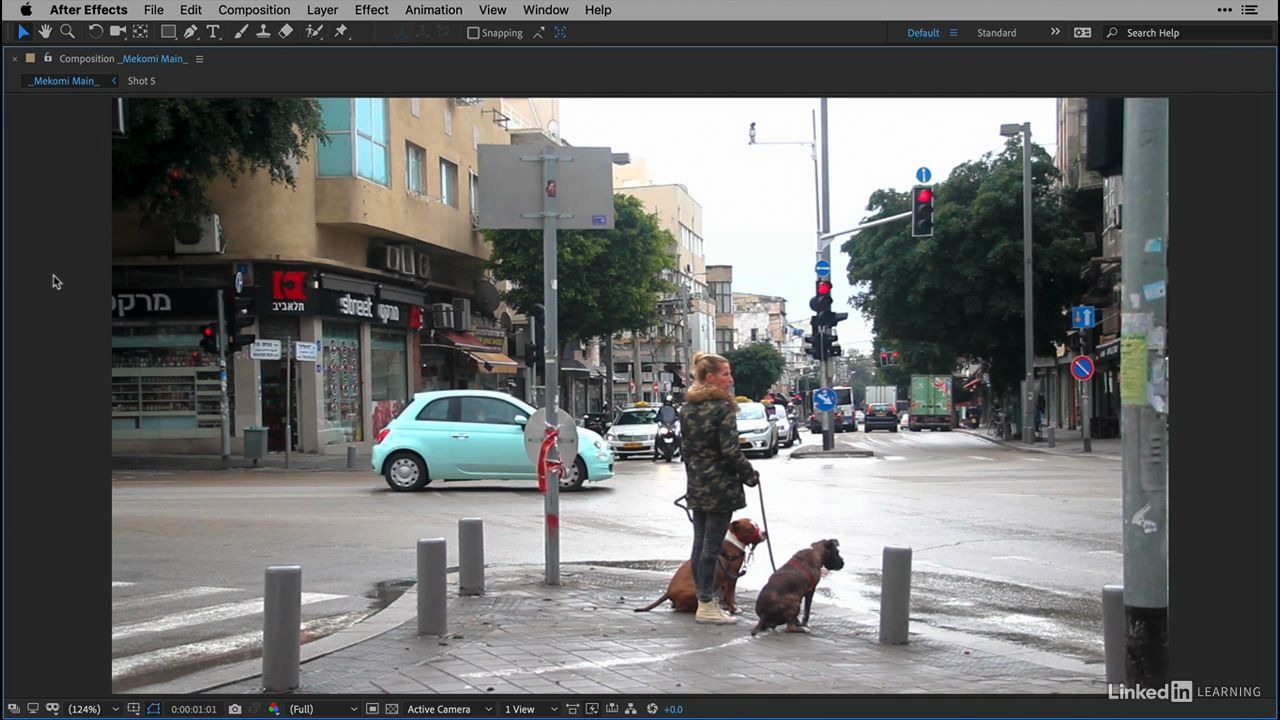This screenshot has height=720, width=1280.
Task: Select the Hand tool
Action: pyautogui.click(x=45, y=32)
